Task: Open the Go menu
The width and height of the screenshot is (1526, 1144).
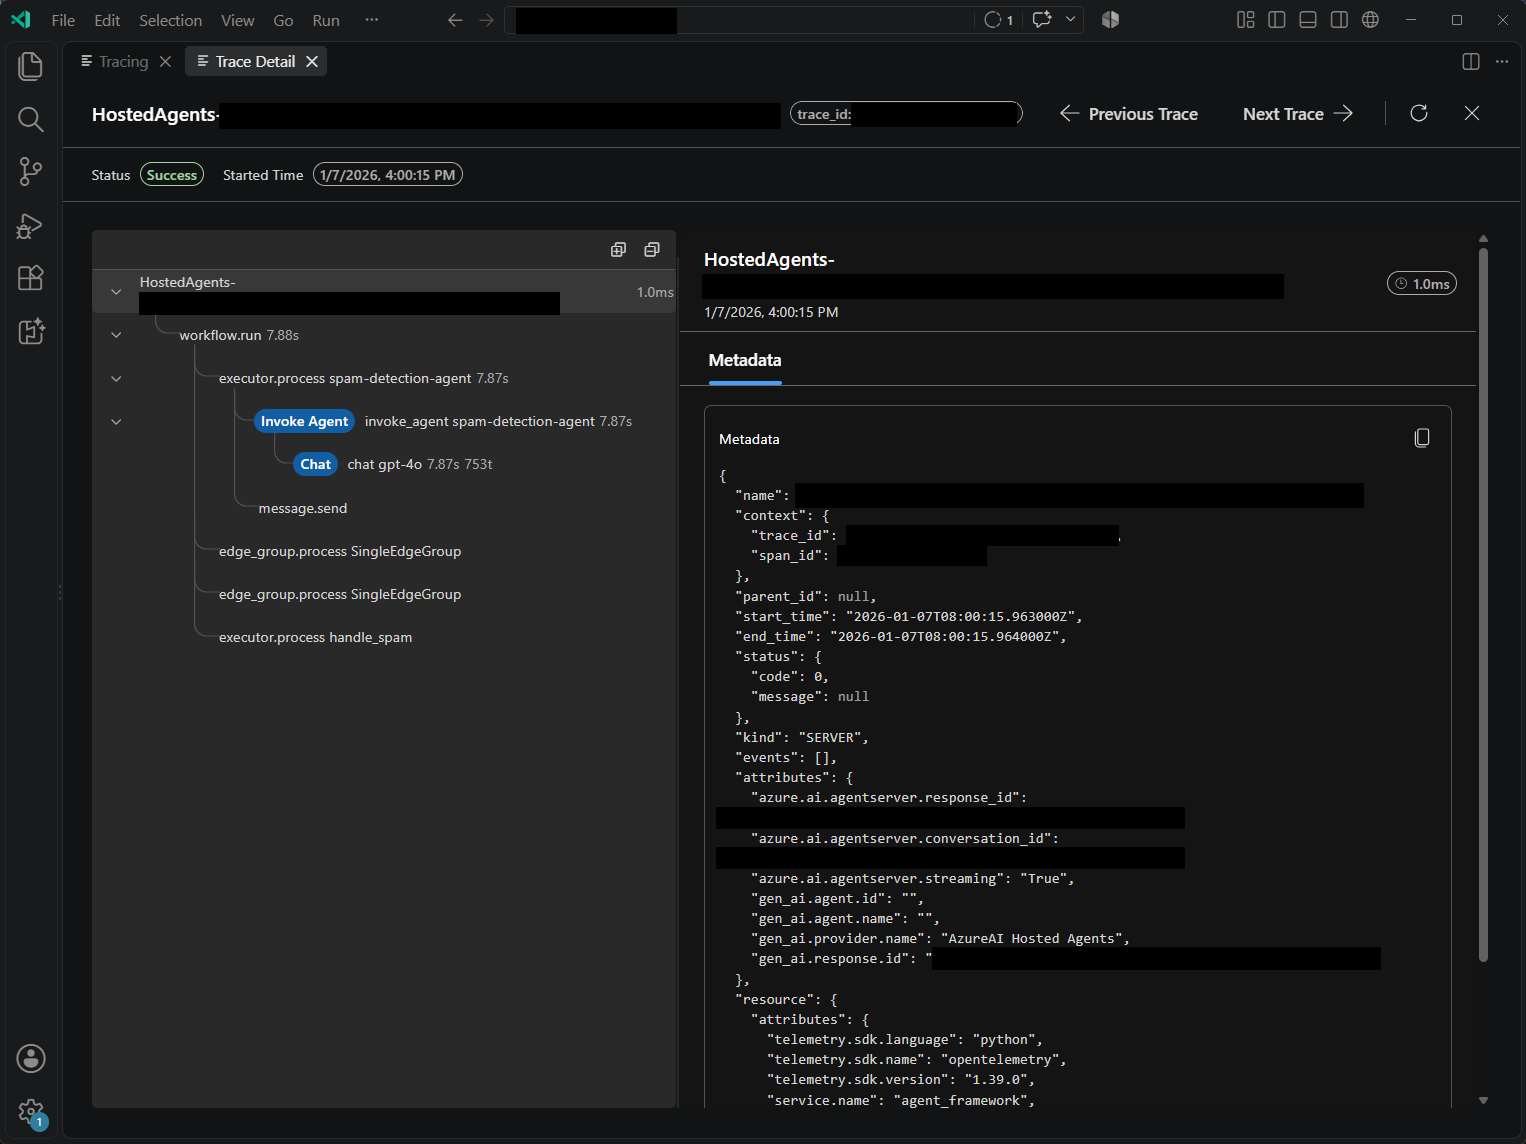Action: pyautogui.click(x=283, y=20)
